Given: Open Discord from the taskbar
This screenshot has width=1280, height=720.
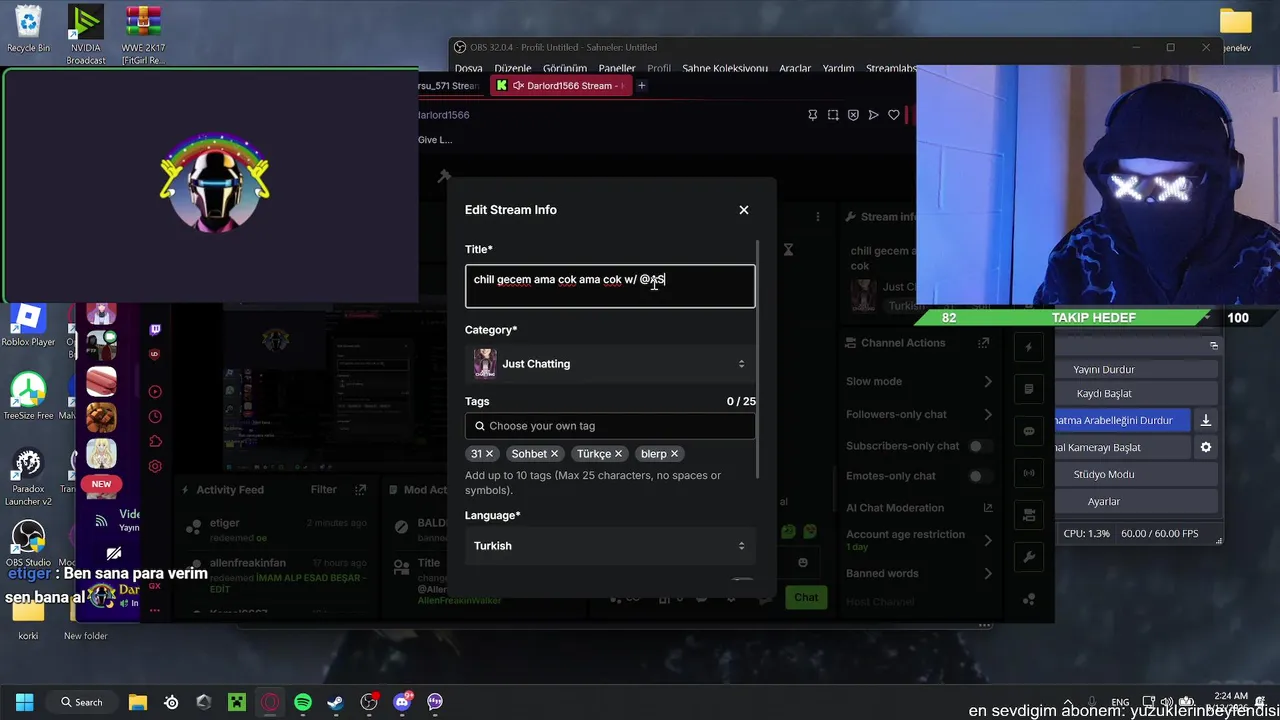Looking at the screenshot, I should pos(402,702).
